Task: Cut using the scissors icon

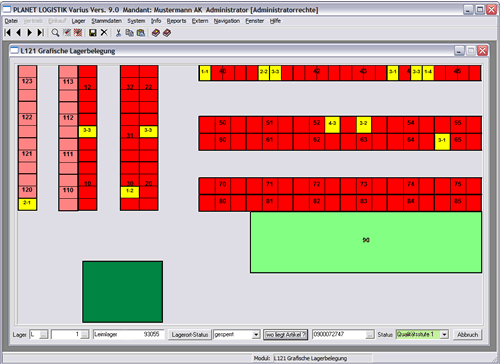Action: point(118,32)
